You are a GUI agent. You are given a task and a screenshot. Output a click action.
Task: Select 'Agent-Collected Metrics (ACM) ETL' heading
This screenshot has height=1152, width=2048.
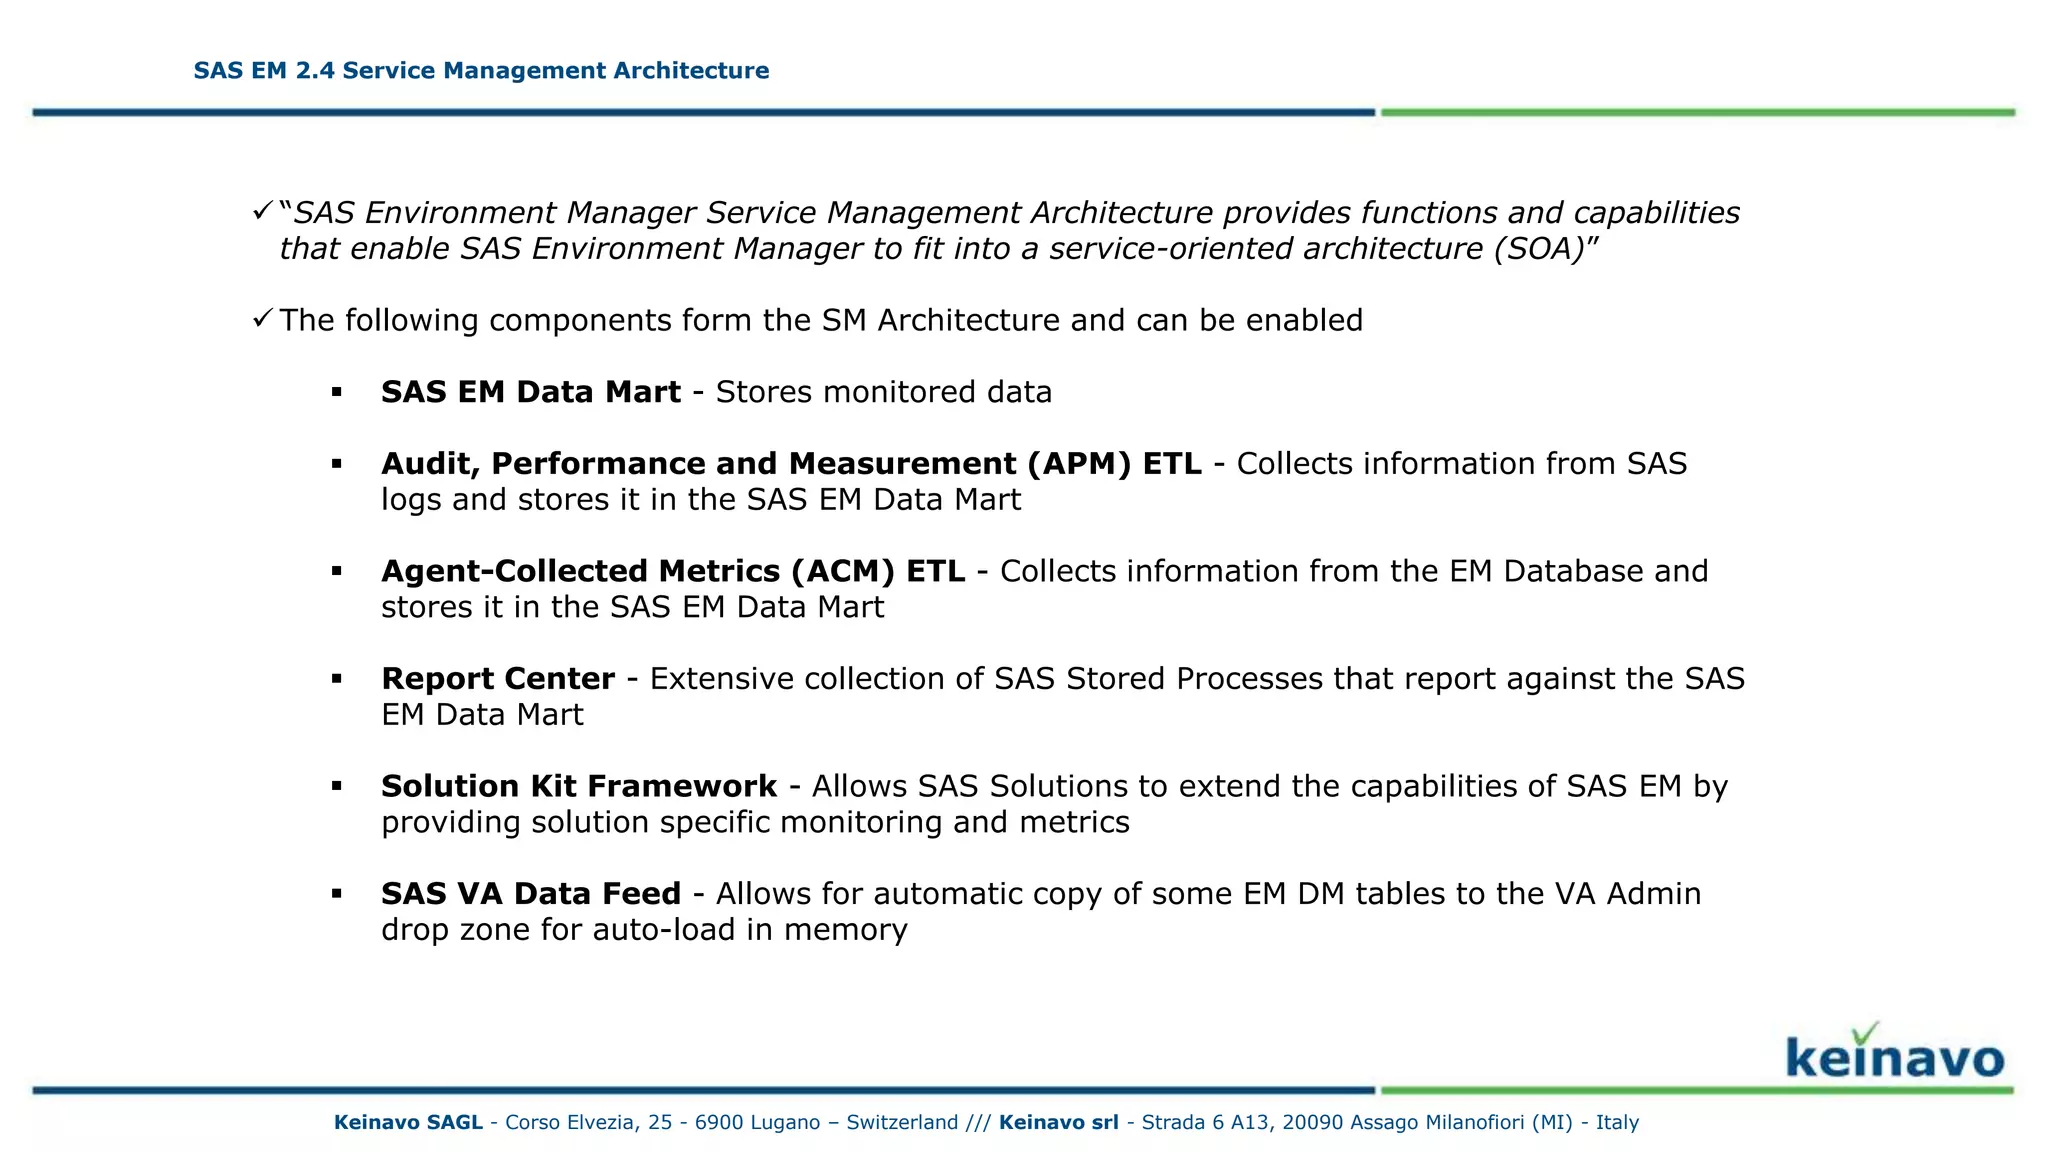(x=673, y=571)
